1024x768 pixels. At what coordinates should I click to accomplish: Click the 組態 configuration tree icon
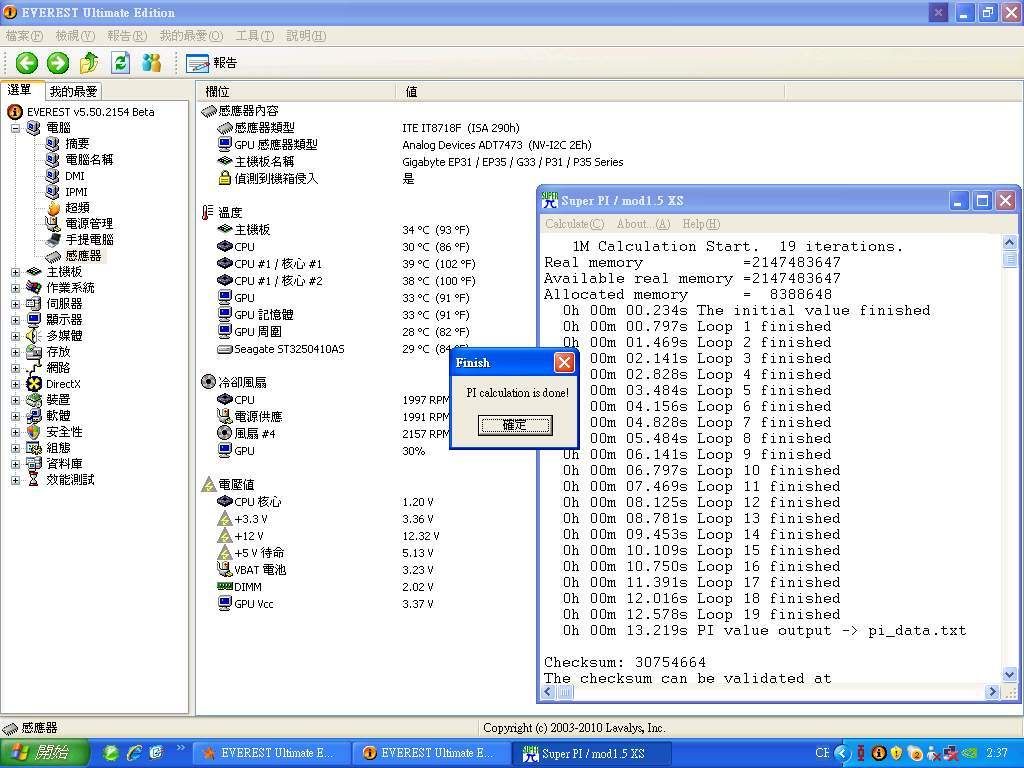coord(34,448)
